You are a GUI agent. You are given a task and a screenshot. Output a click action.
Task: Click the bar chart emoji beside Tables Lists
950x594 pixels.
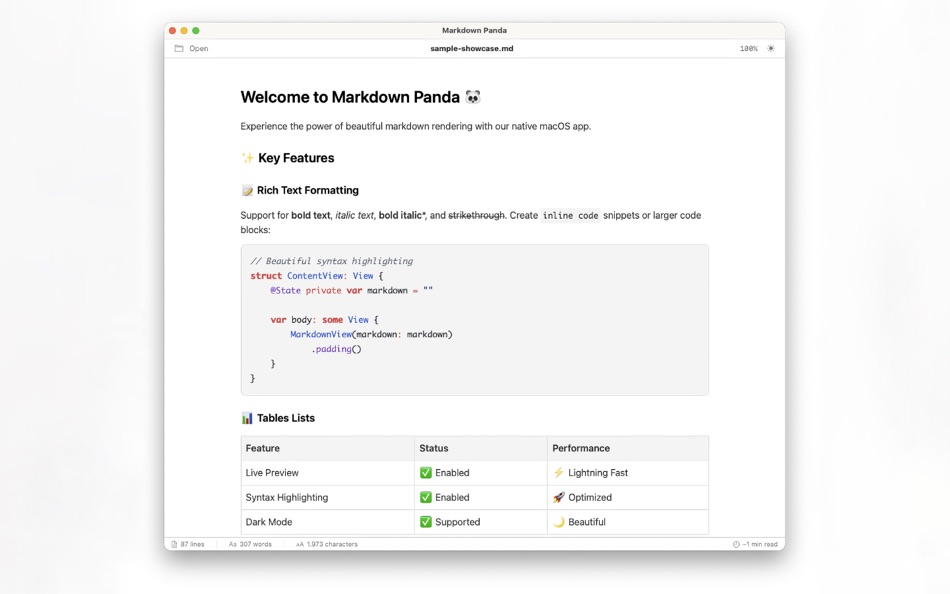pos(247,418)
